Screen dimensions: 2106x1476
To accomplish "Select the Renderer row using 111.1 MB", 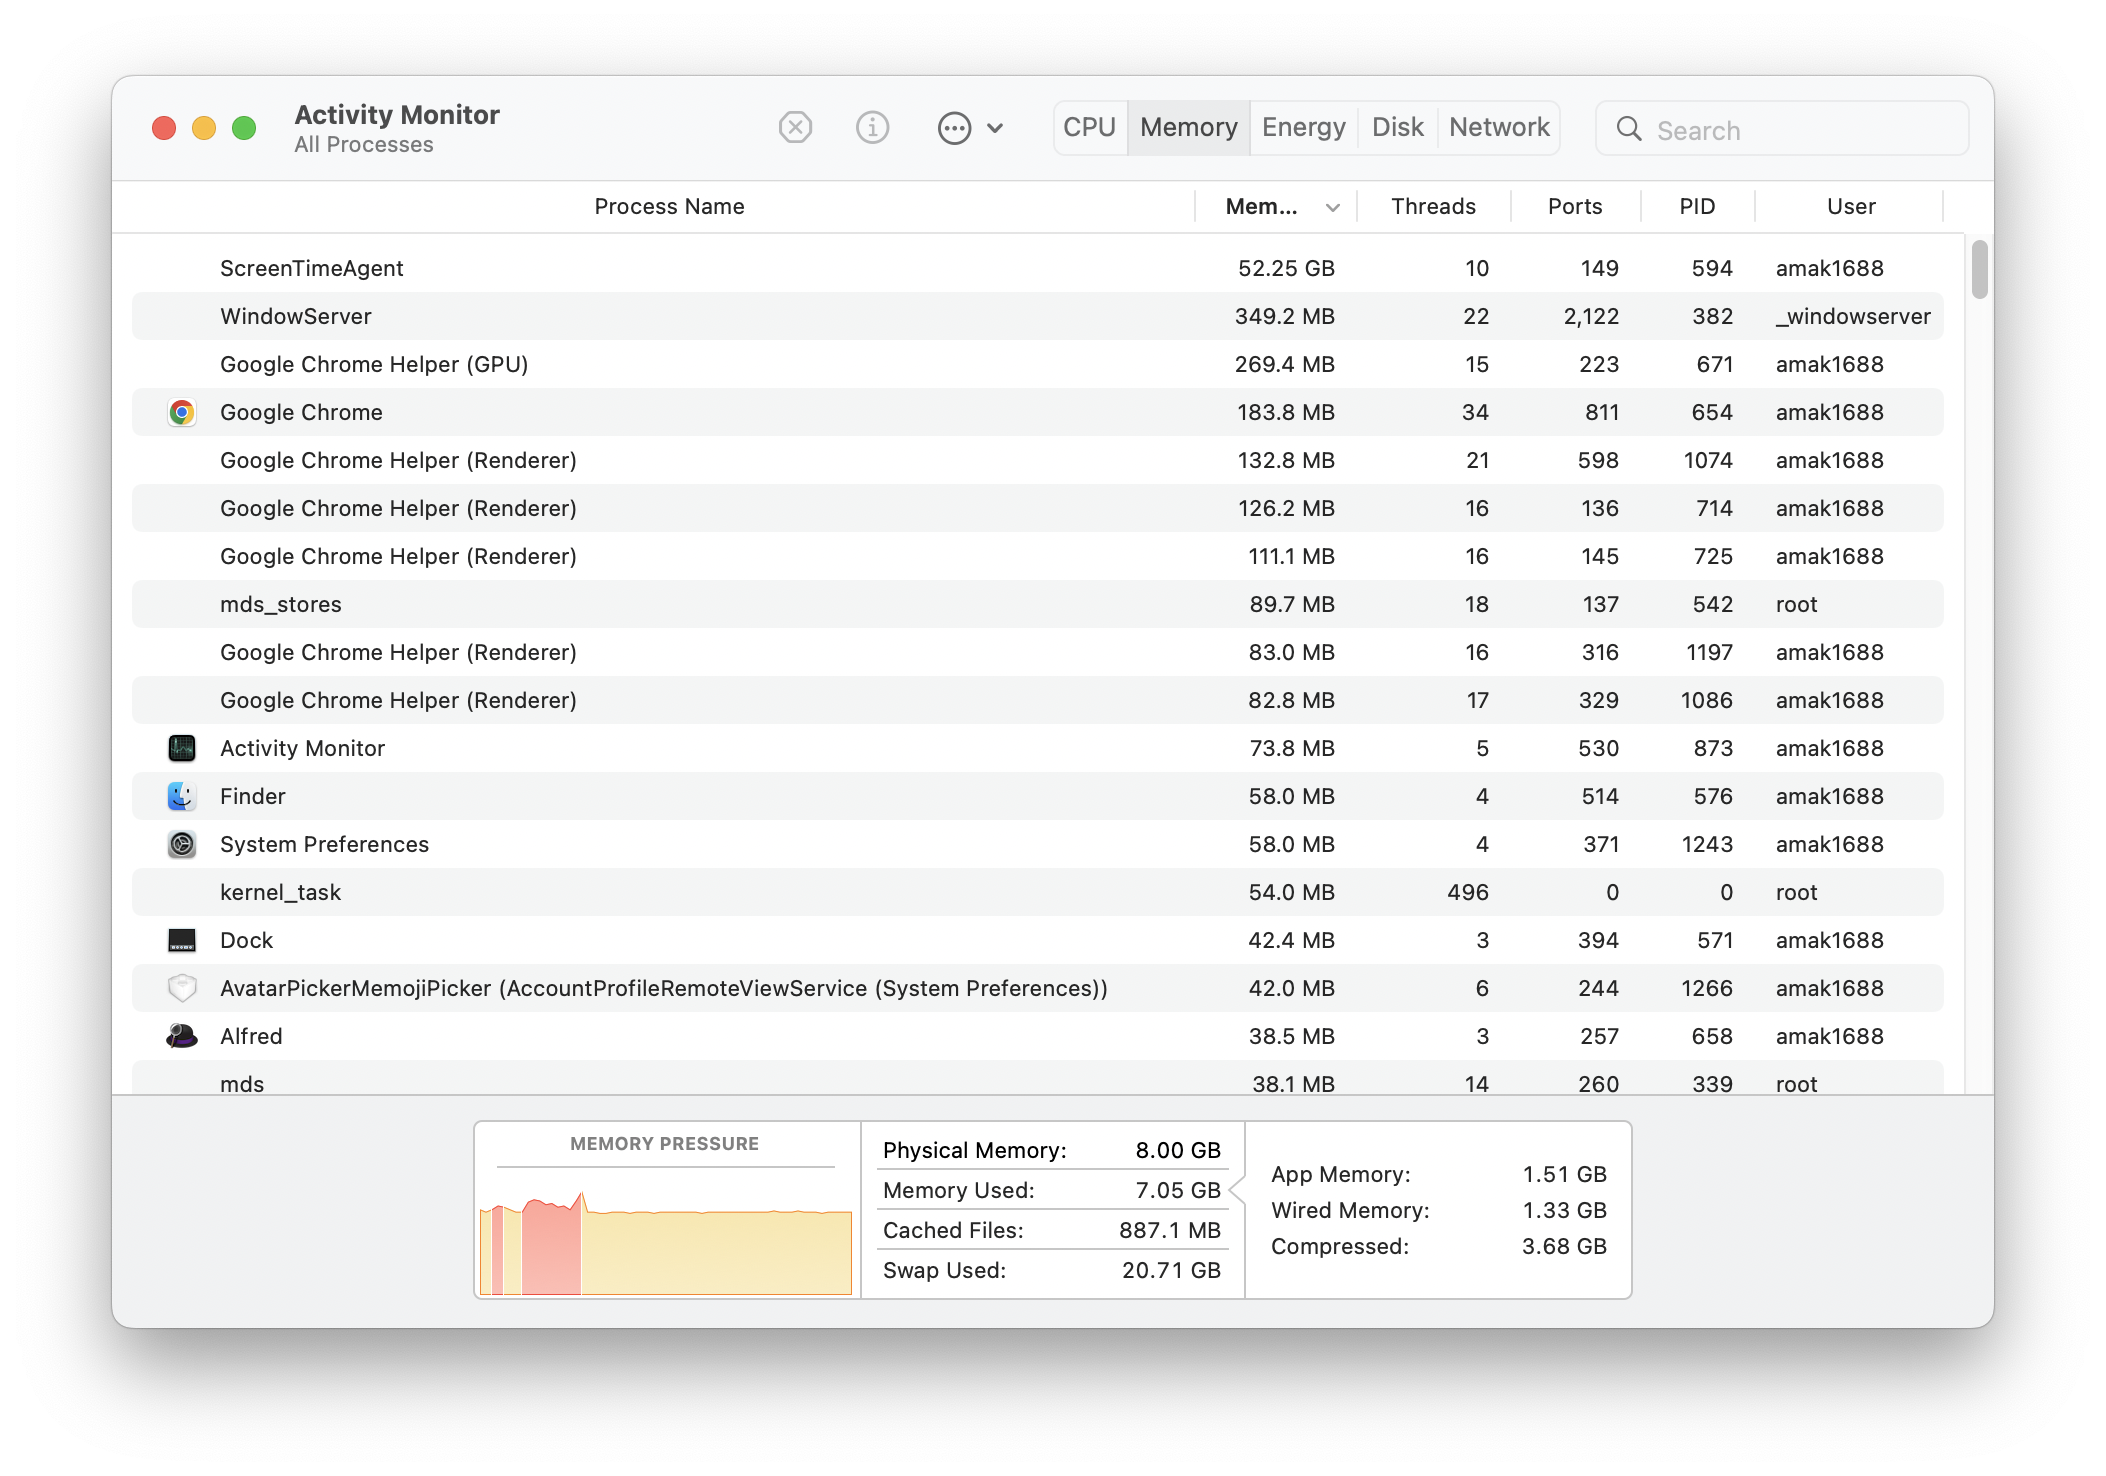I will pyautogui.click(x=1038, y=556).
